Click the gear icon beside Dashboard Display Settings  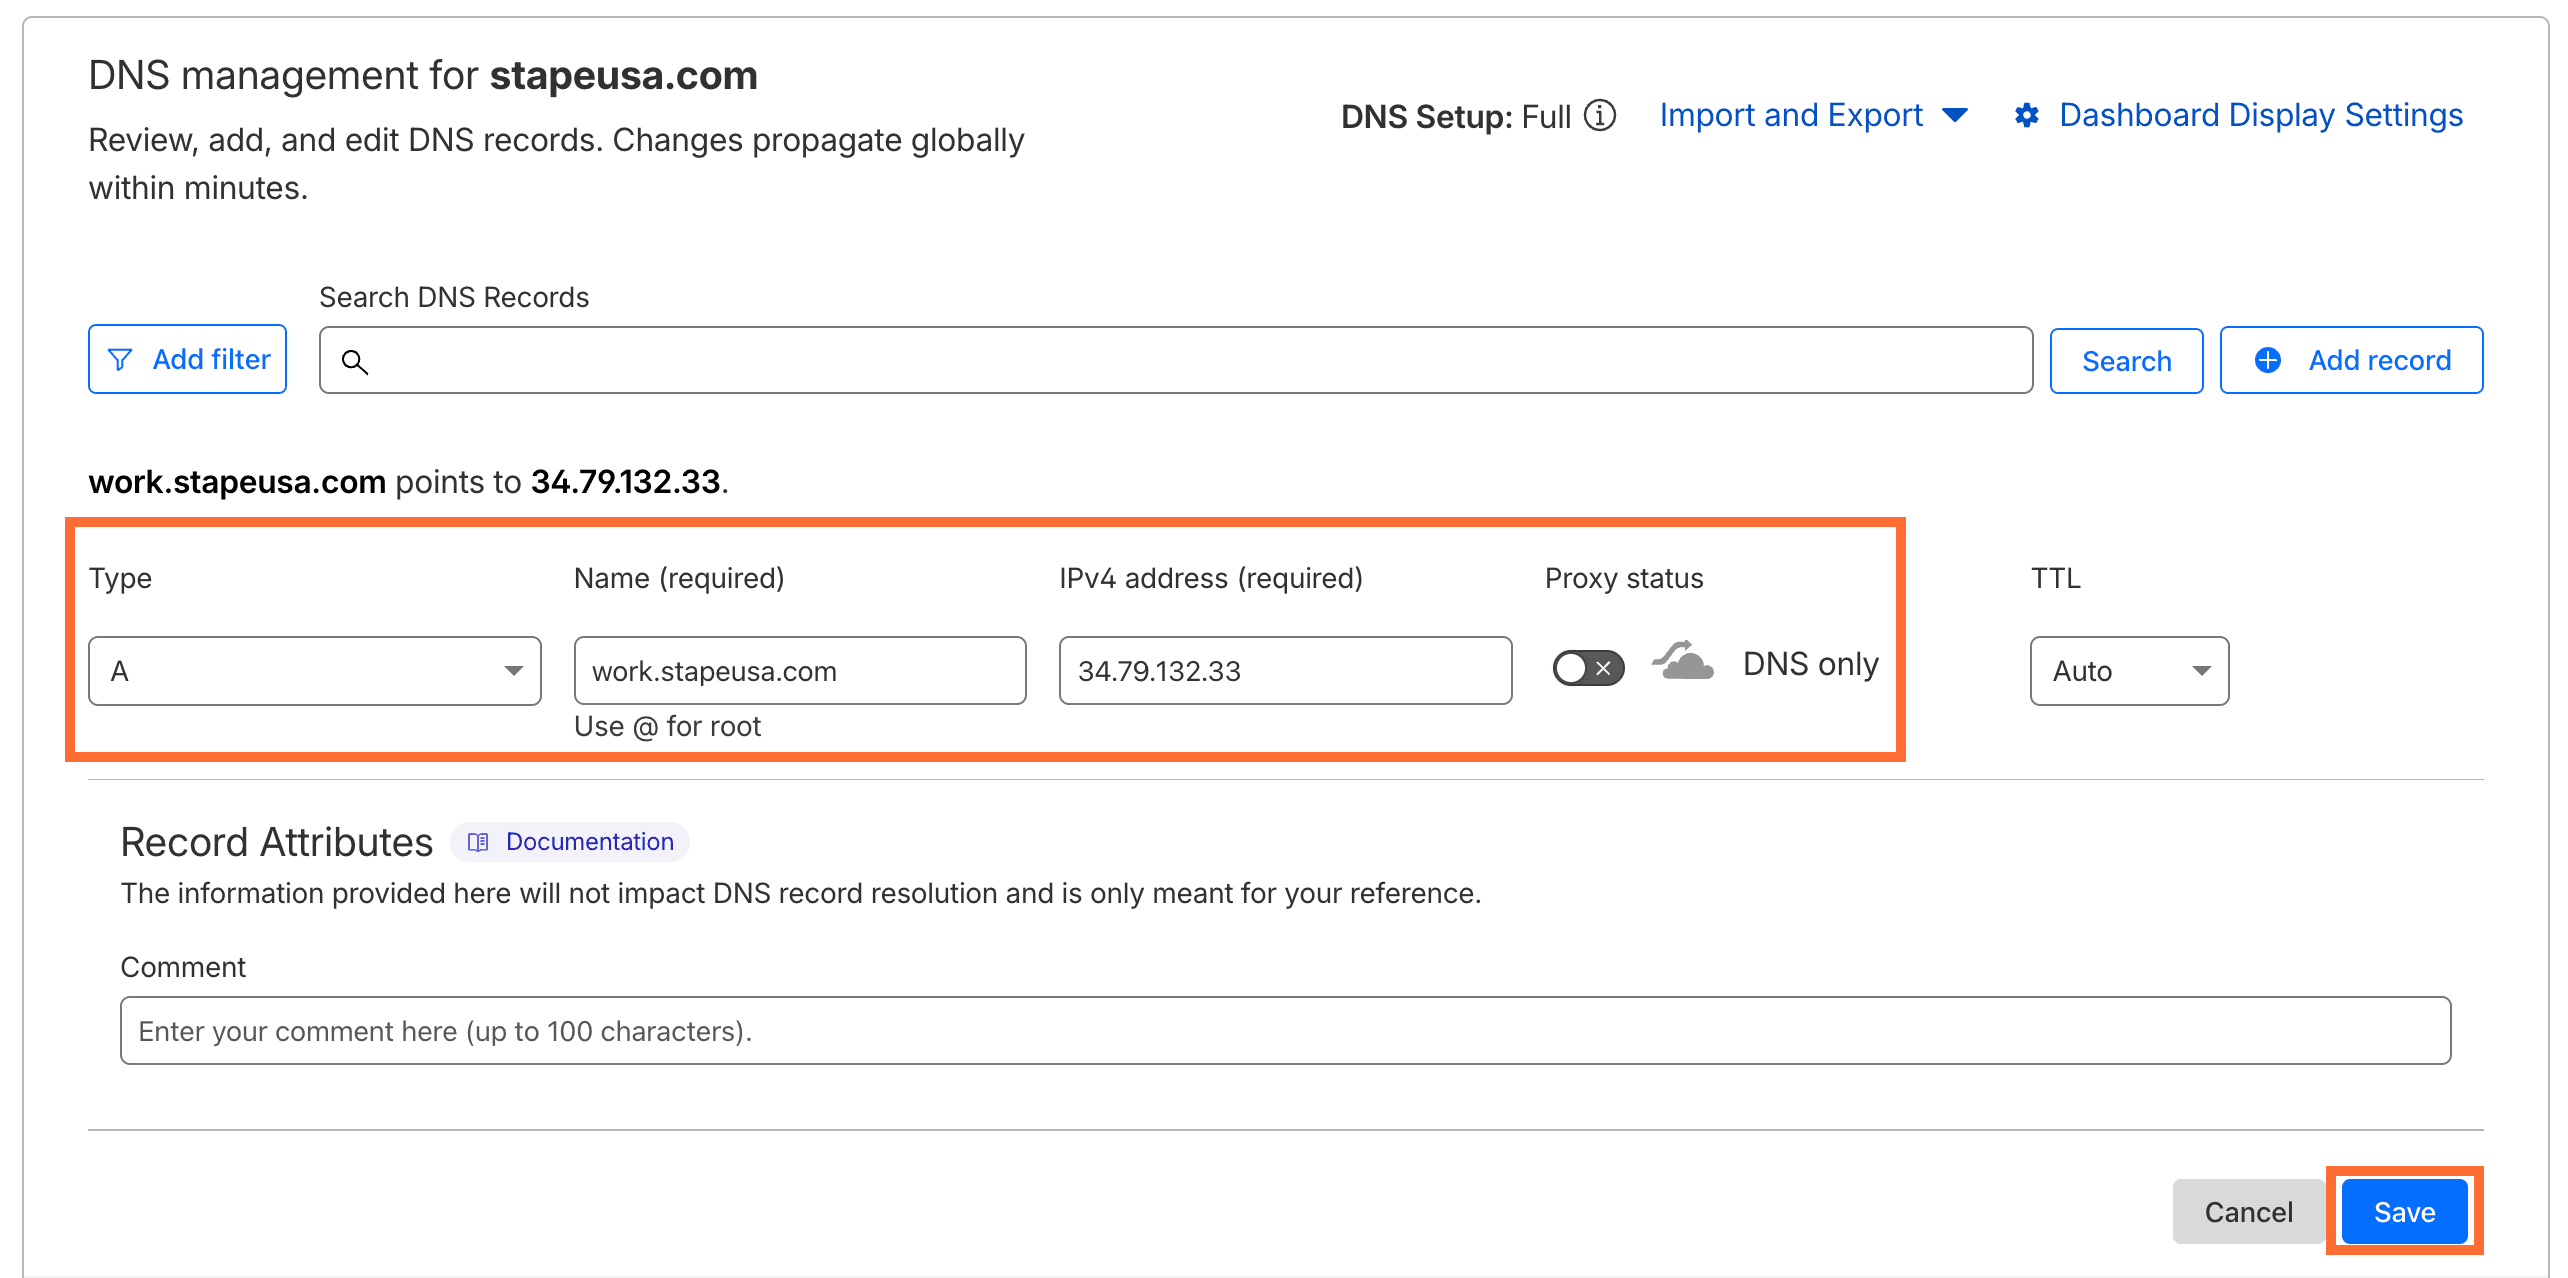coord(2026,116)
